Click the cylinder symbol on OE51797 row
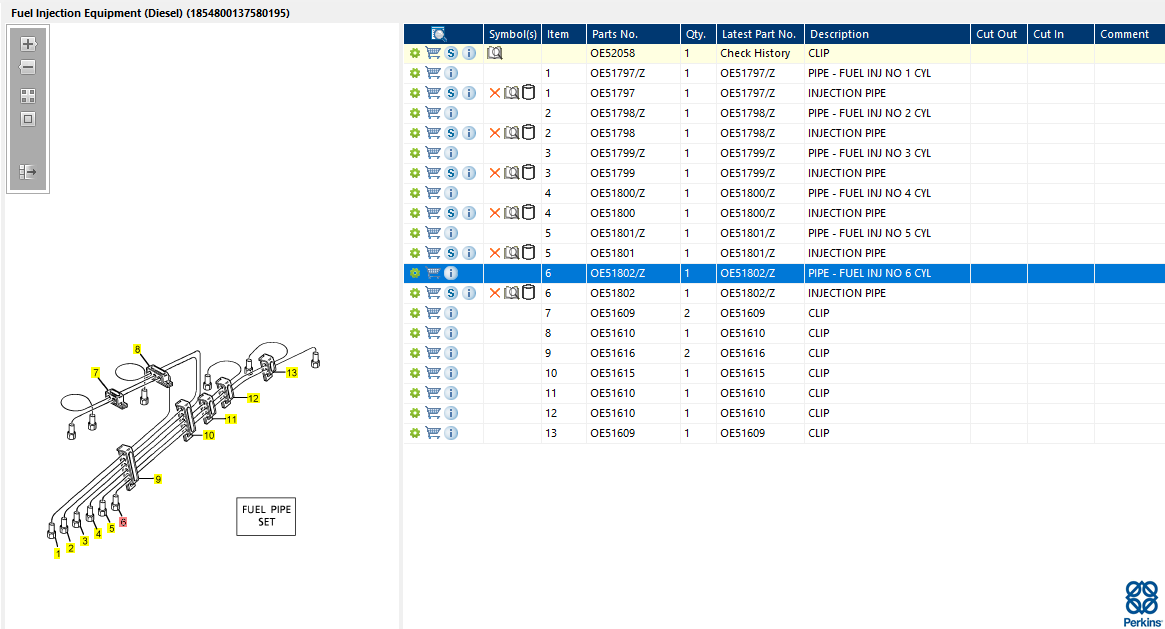1165x629 pixels. tap(528, 93)
